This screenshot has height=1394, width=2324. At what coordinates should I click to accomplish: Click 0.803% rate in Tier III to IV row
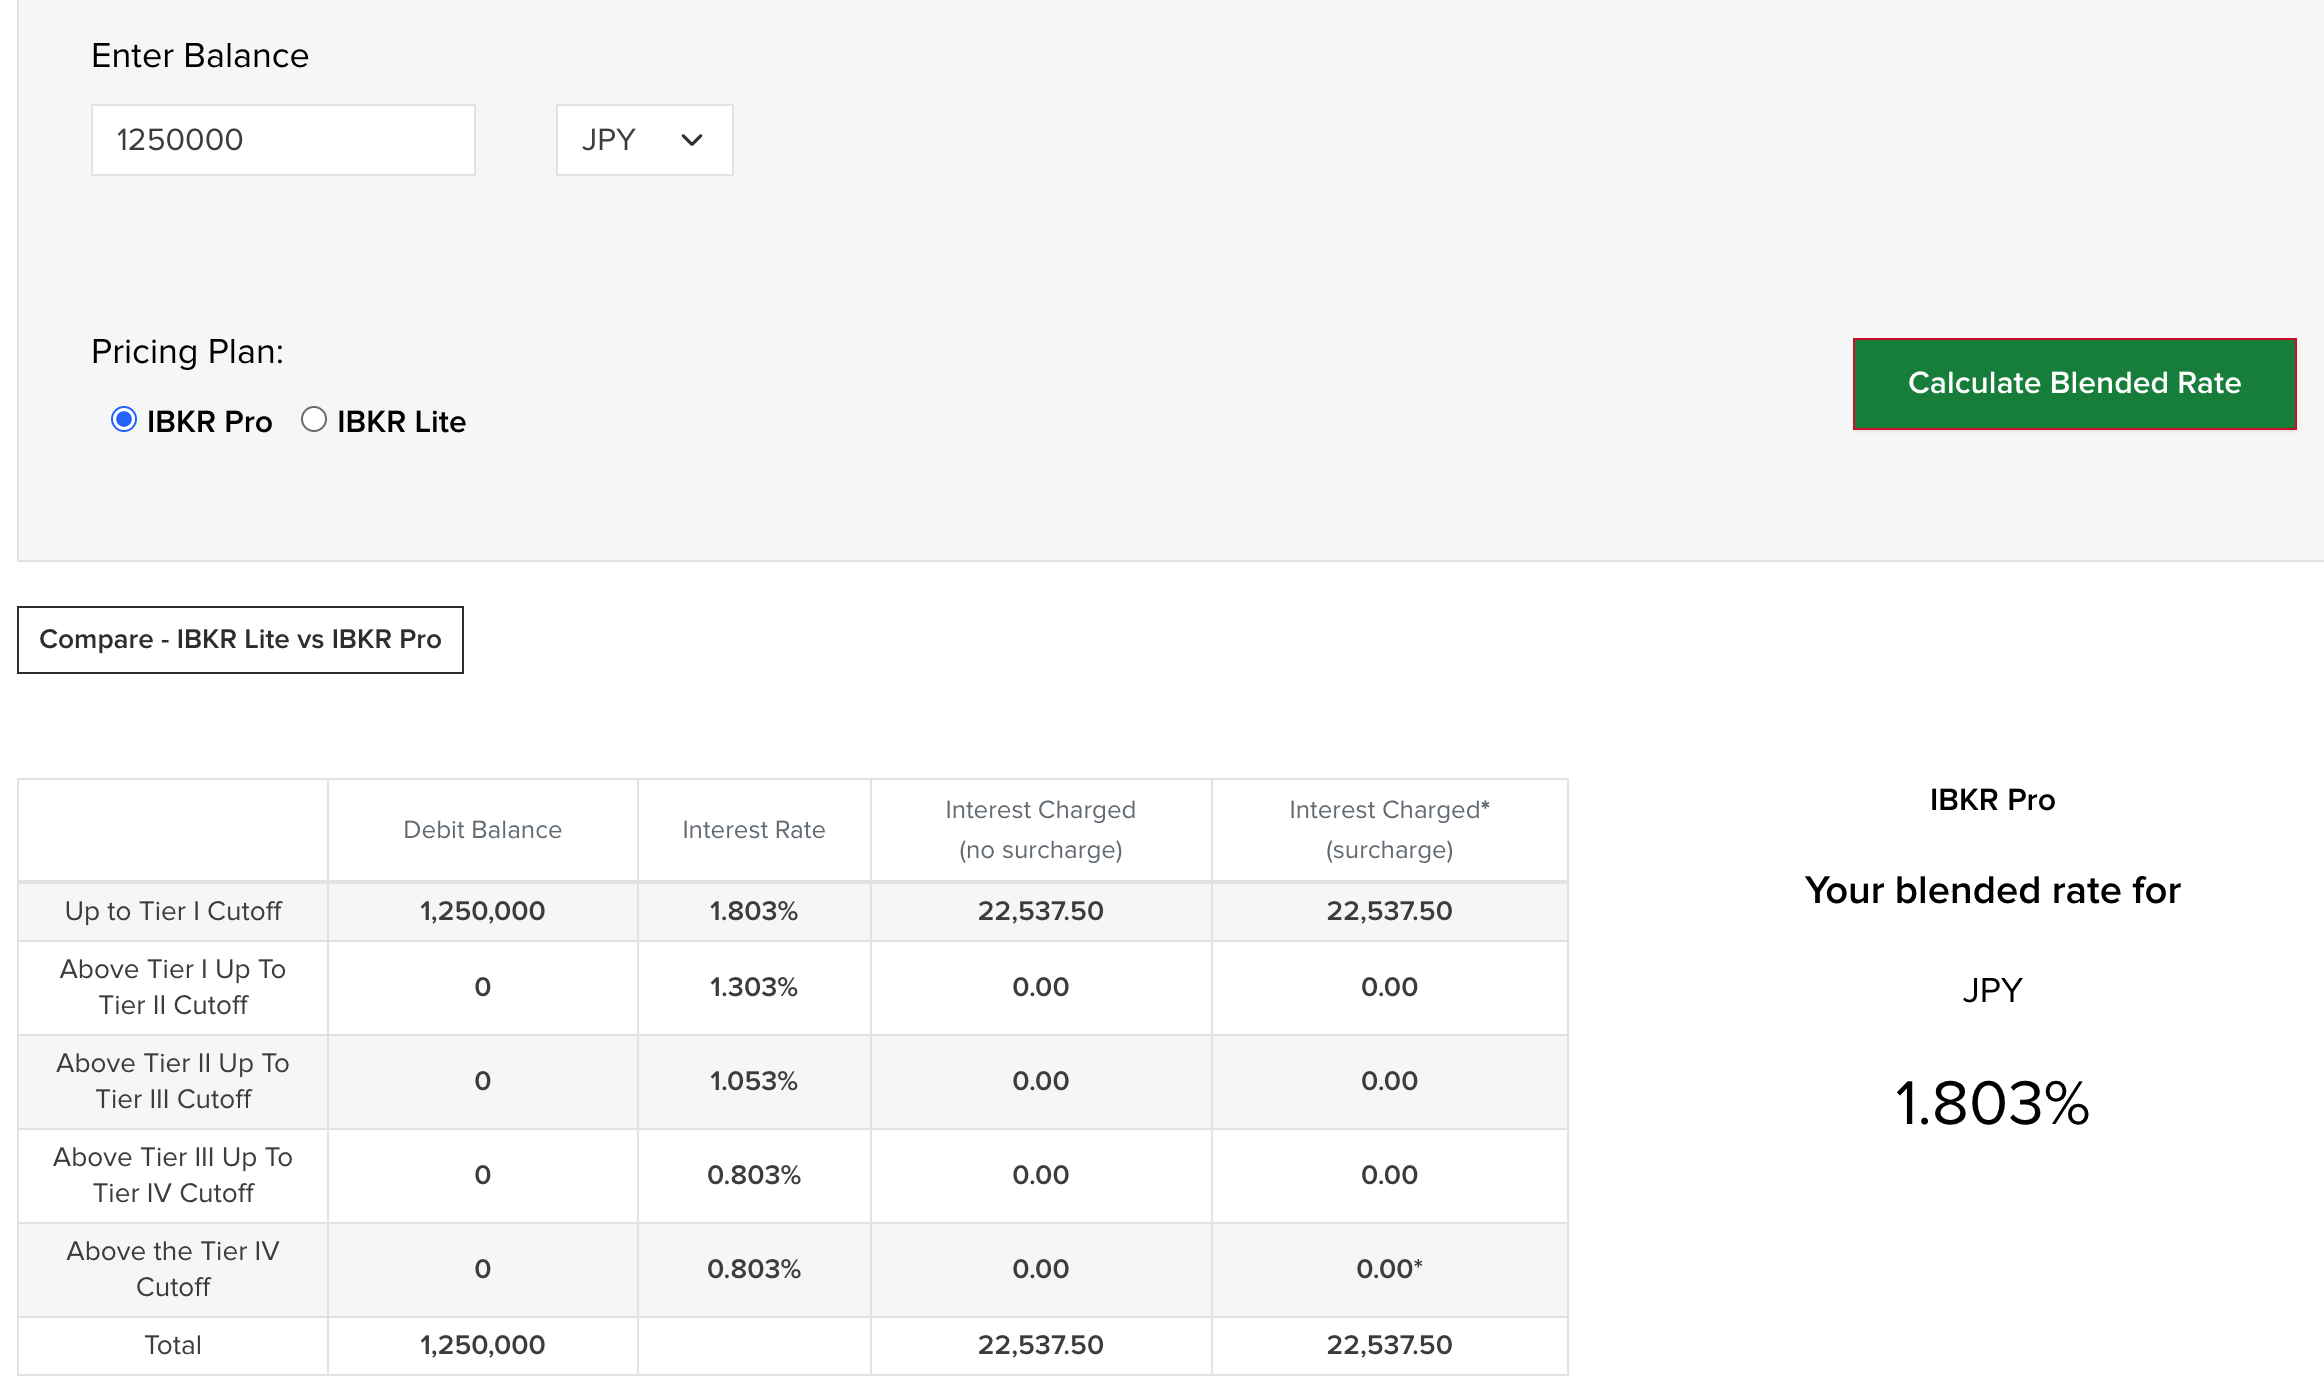click(754, 1175)
